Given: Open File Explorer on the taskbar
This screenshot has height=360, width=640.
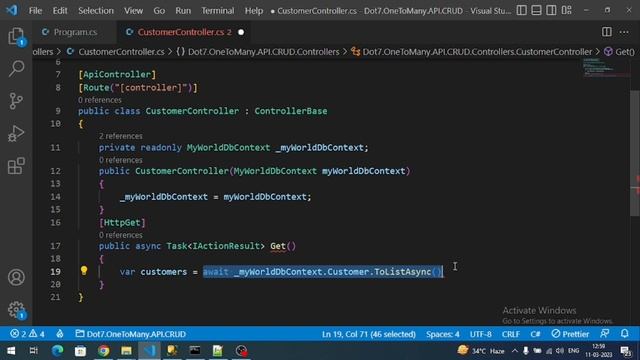Looking at the screenshot, I should pos(126,351).
